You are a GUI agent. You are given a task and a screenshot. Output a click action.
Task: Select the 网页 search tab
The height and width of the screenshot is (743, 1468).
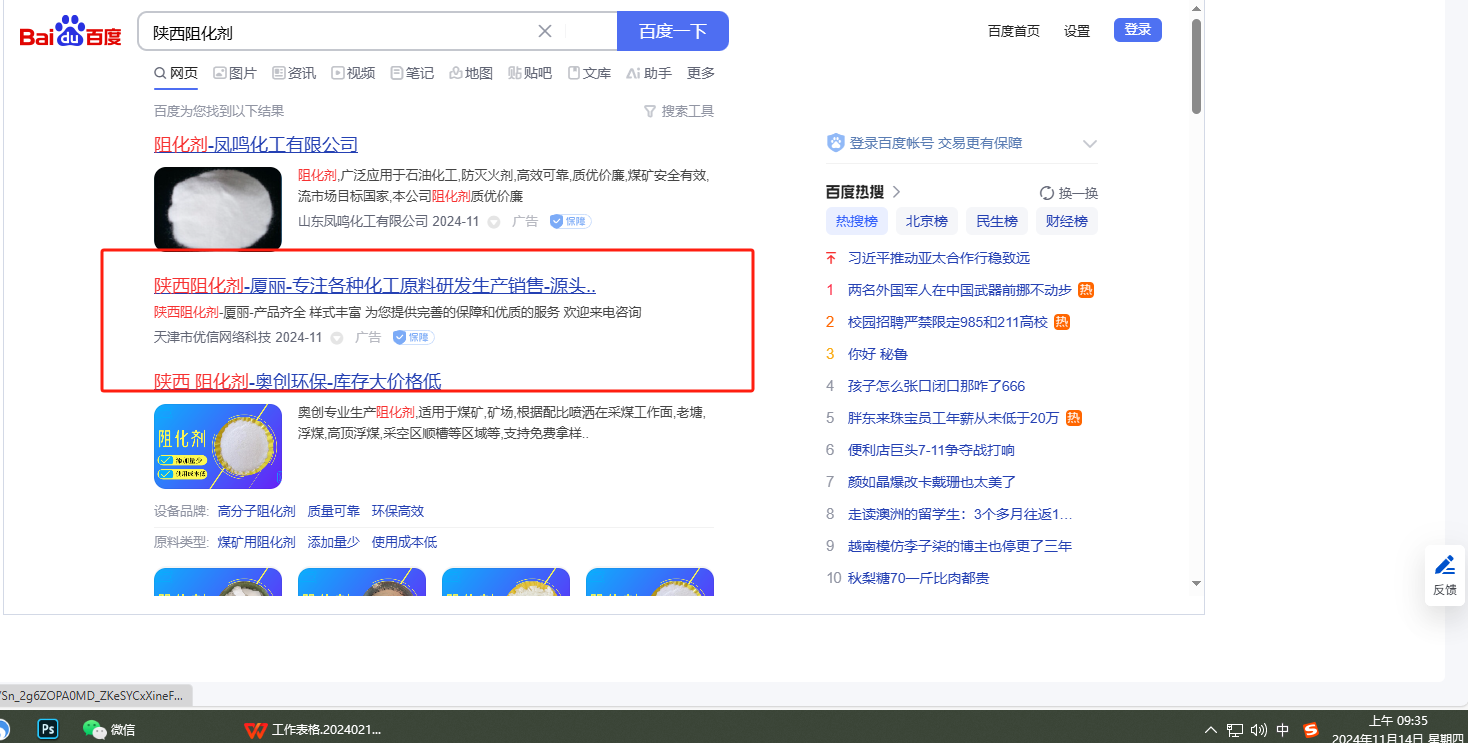[176, 73]
